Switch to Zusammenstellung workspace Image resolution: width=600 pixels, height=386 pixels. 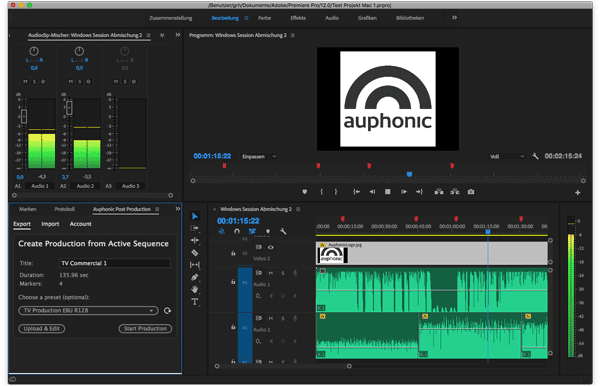tap(171, 18)
